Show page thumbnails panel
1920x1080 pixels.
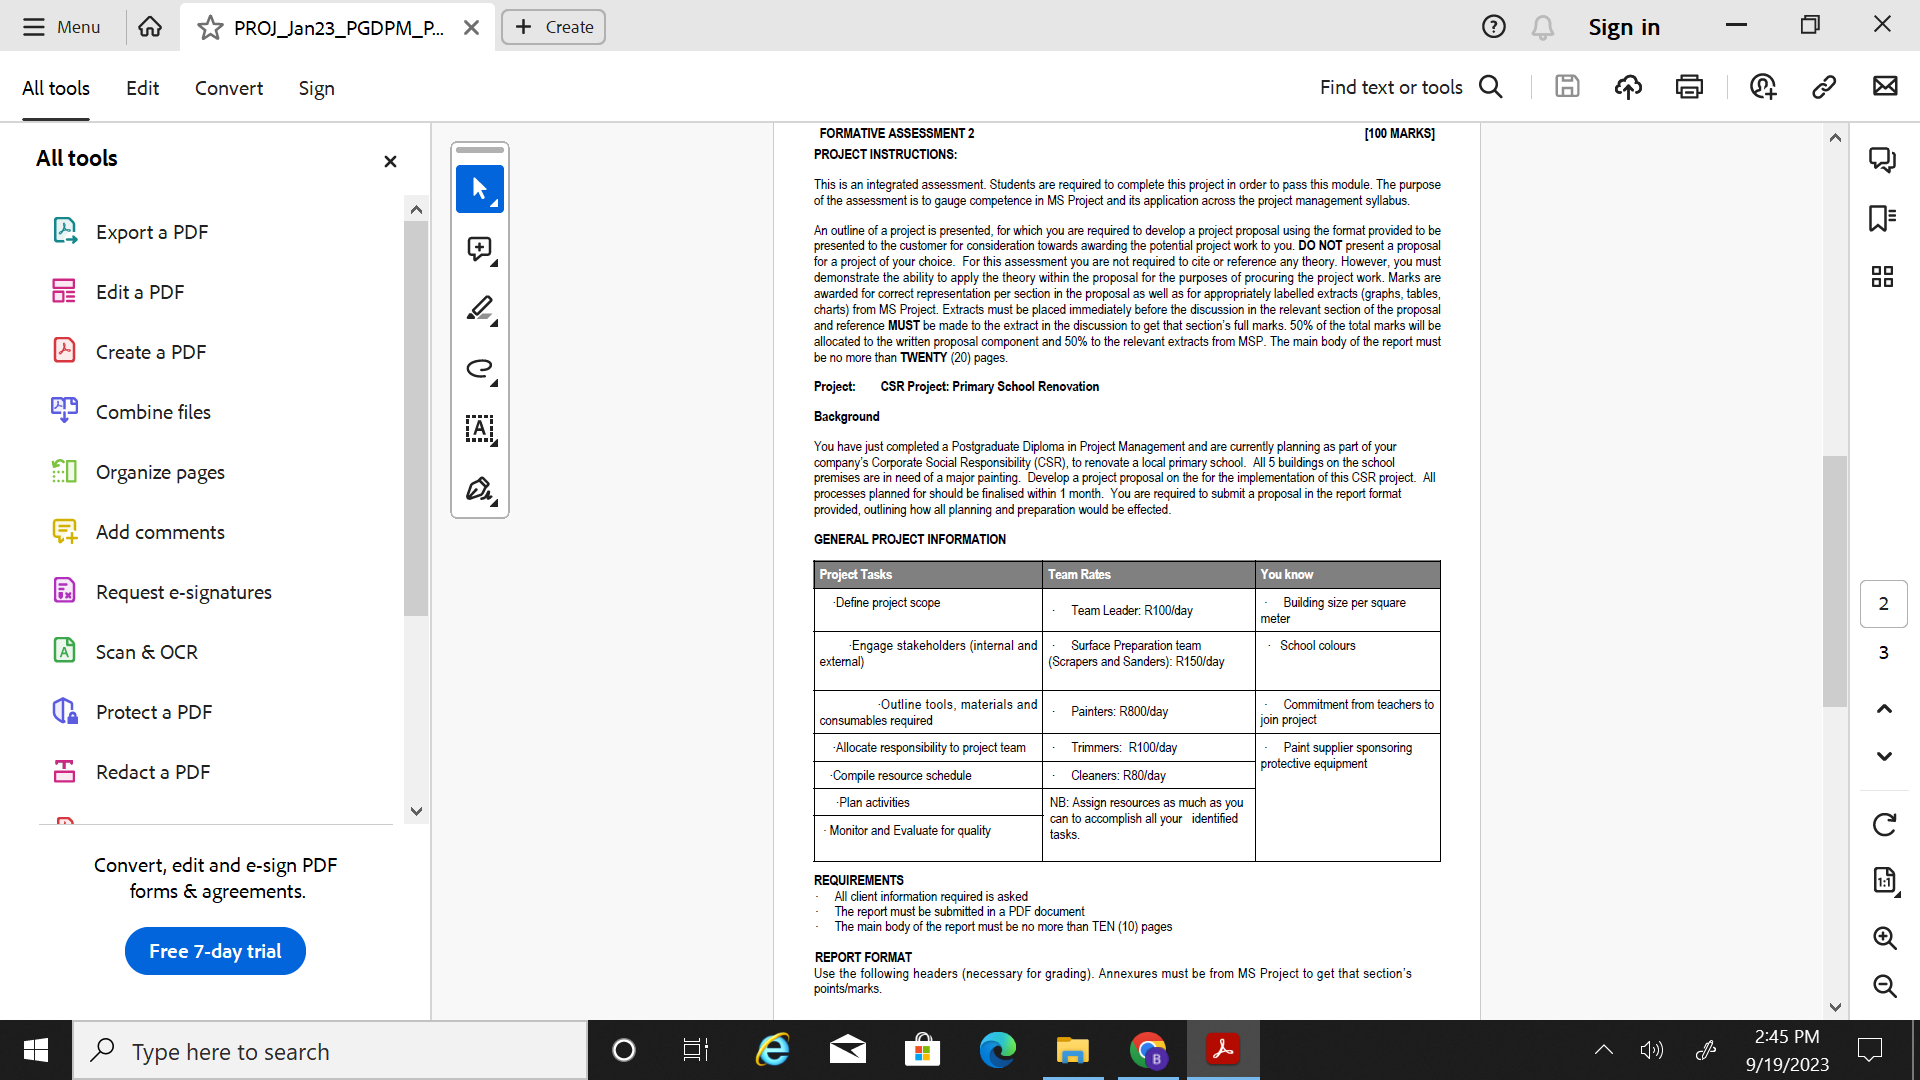coord(1883,277)
